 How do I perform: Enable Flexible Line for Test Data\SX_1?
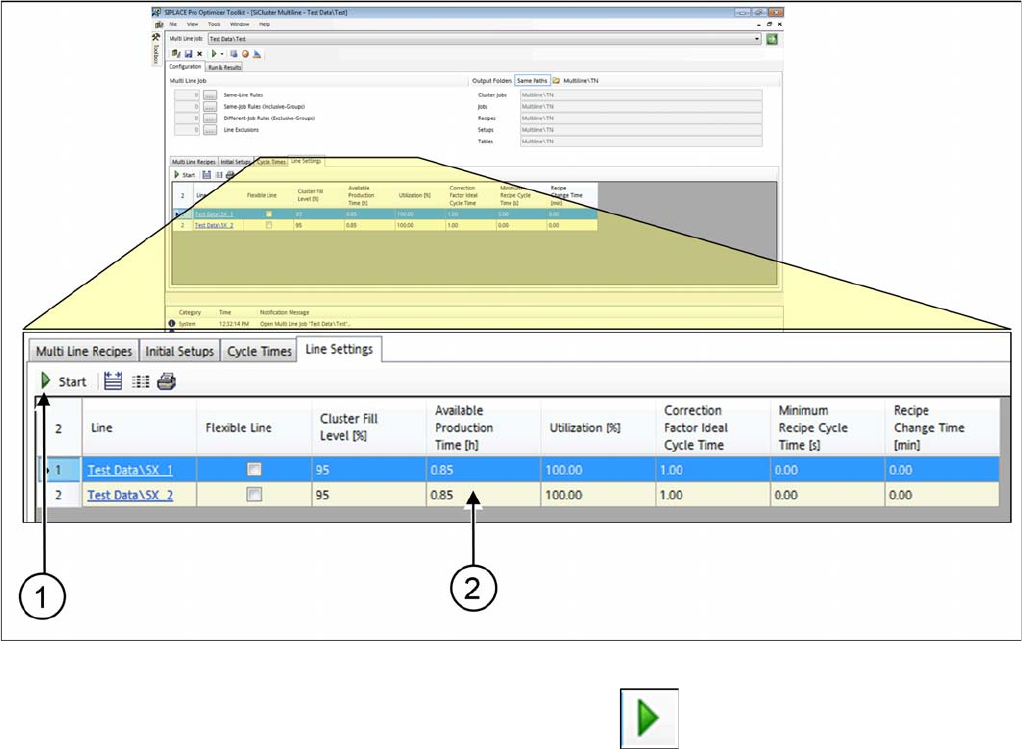(x=255, y=469)
